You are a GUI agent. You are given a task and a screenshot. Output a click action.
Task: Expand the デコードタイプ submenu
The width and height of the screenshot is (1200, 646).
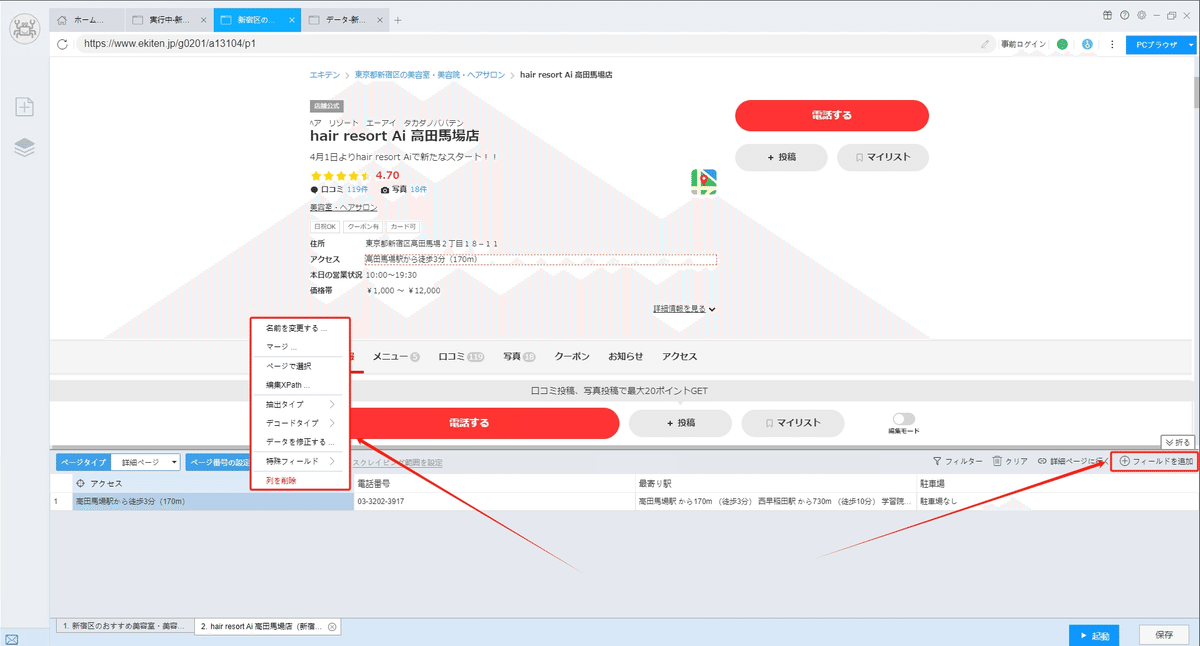(x=300, y=423)
